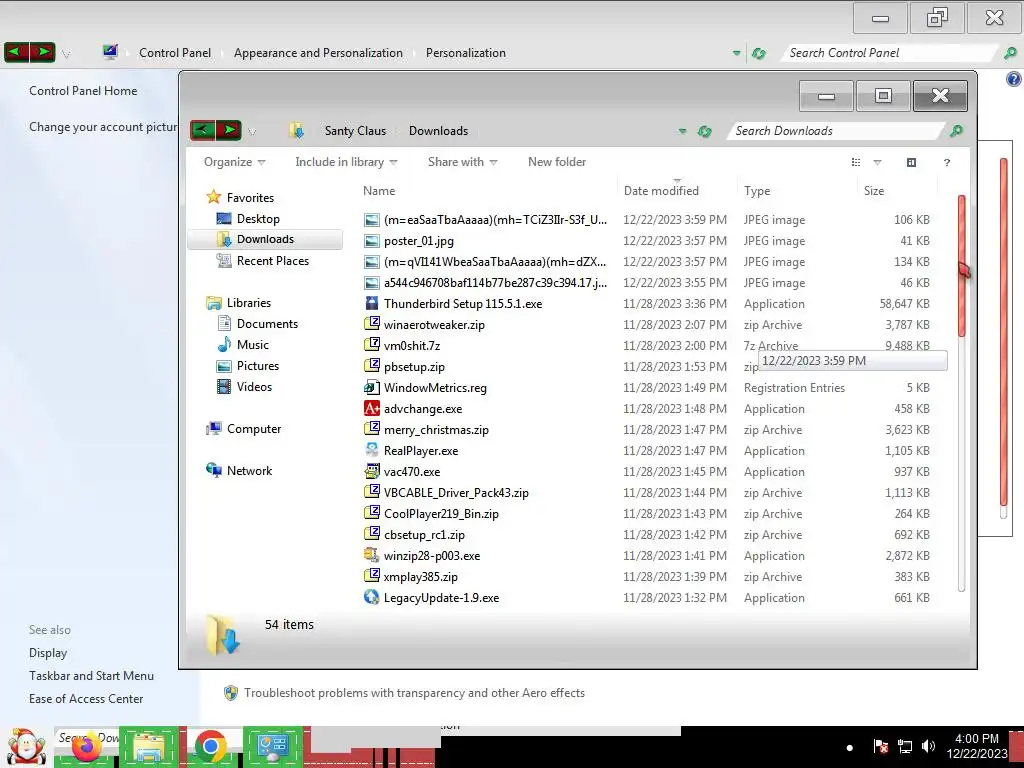
Task: Create a New folder
Action: [x=556, y=162]
